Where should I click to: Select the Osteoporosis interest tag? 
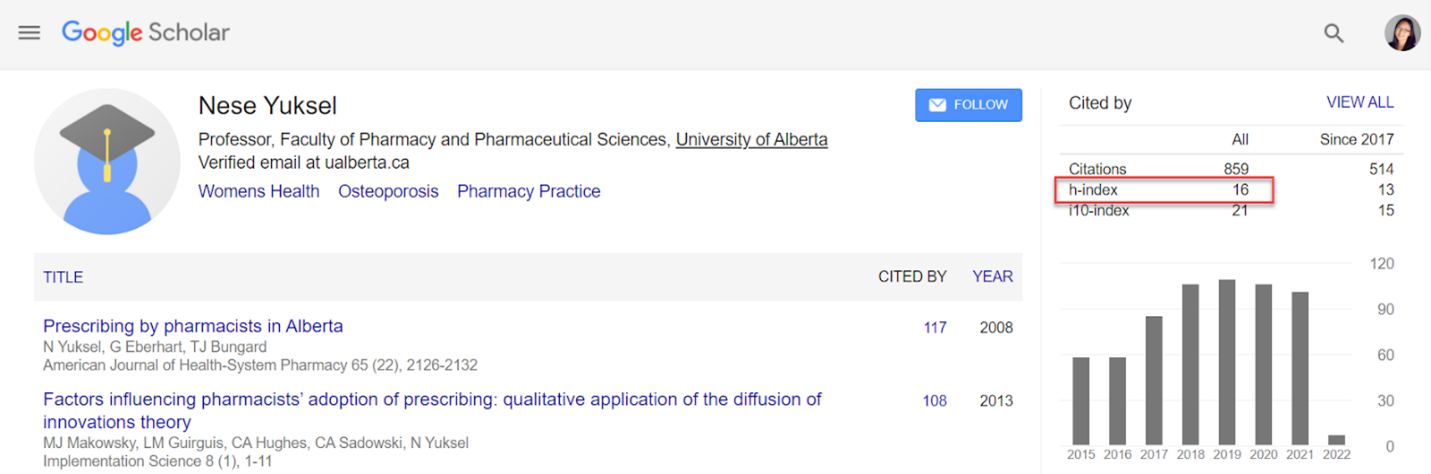[388, 191]
